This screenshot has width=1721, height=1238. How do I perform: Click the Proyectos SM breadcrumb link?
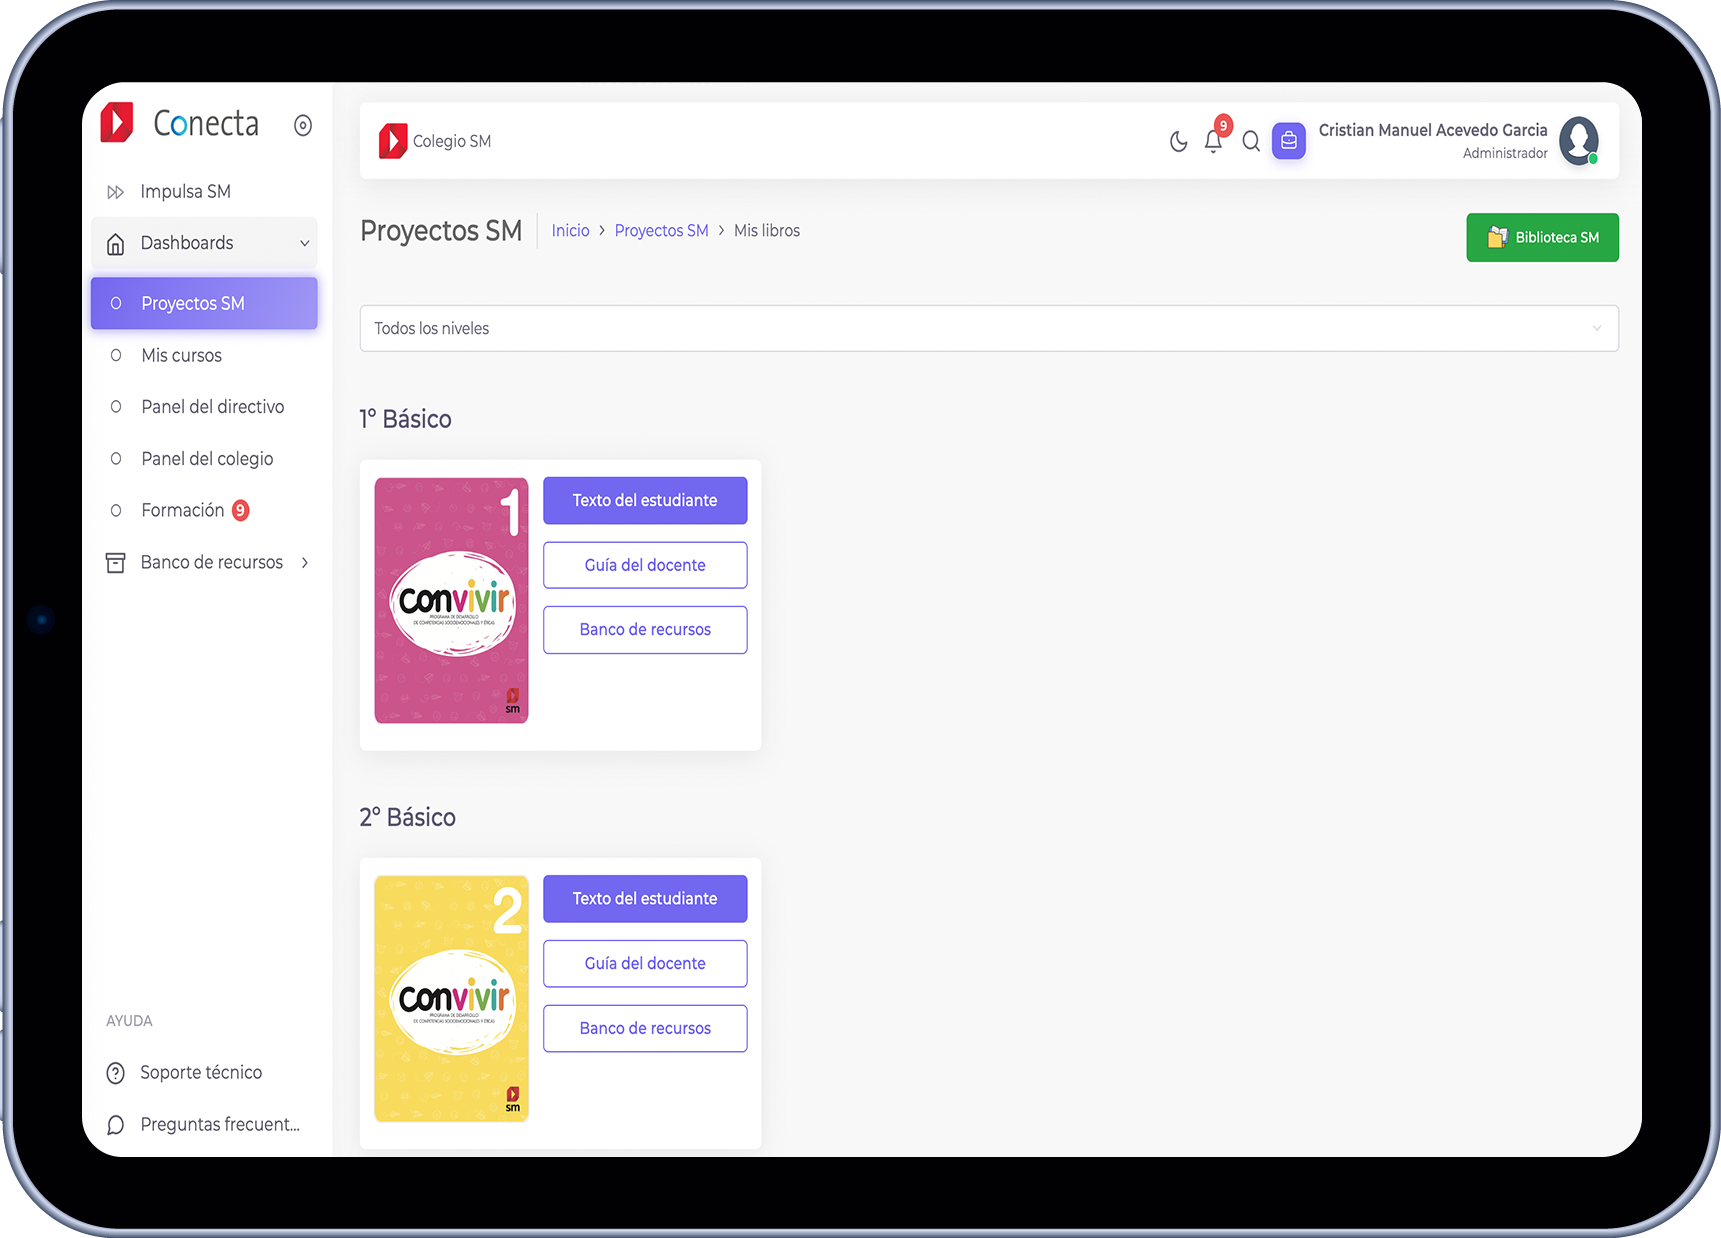[661, 230]
